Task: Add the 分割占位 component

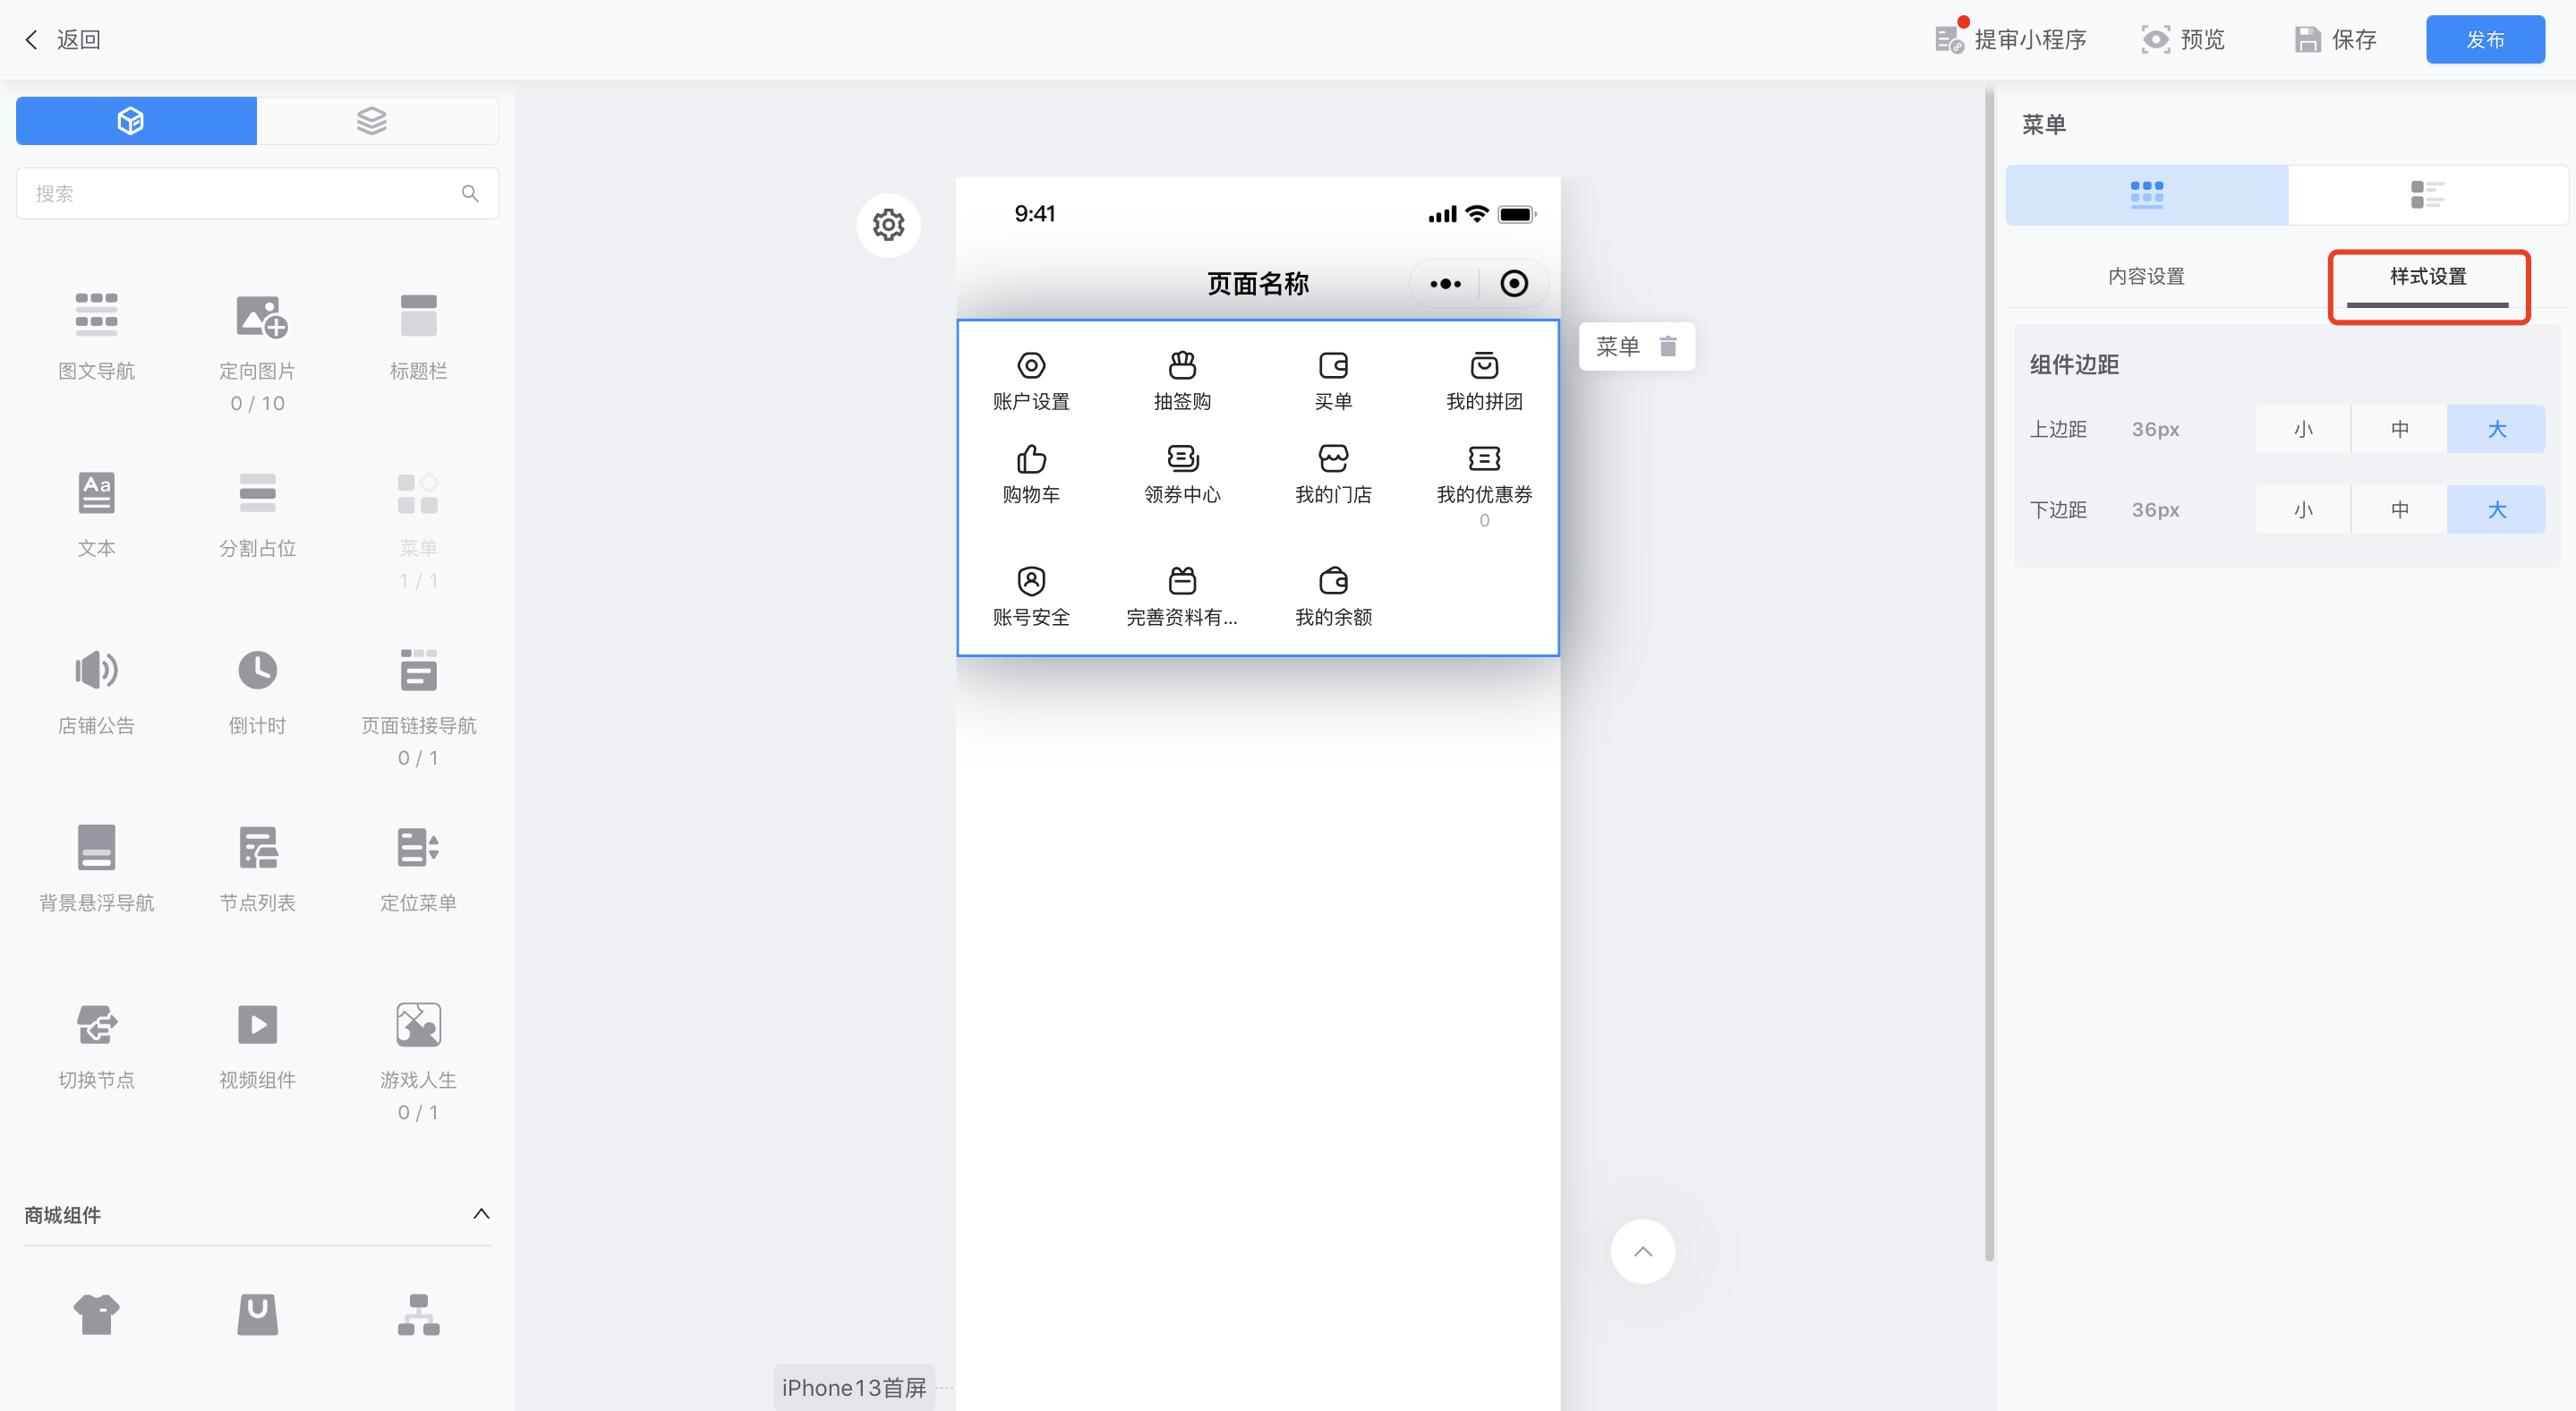Action: [x=257, y=513]
